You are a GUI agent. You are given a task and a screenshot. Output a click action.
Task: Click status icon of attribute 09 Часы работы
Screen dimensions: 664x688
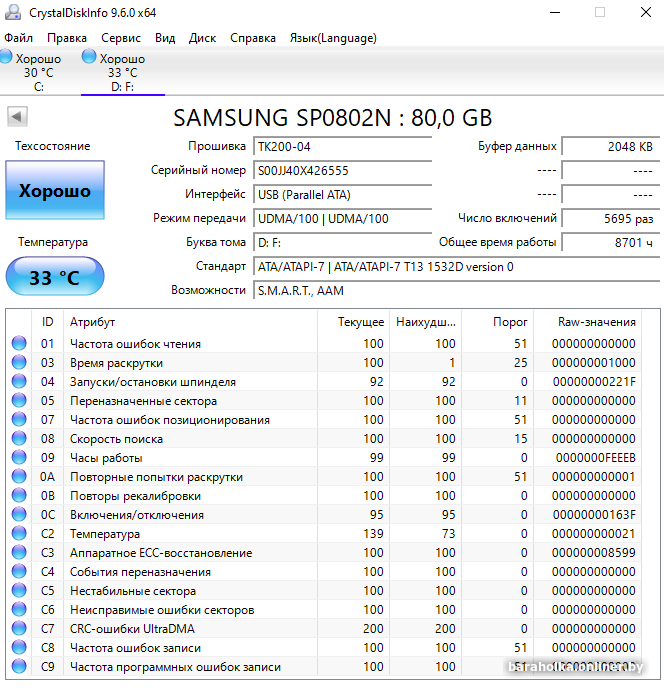point(19,457)
